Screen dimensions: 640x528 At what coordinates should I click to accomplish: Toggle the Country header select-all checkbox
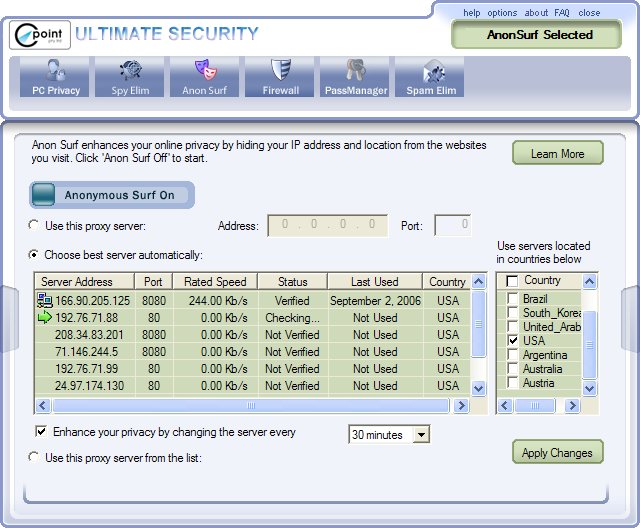pyautogui.click(x=512, y=281)
